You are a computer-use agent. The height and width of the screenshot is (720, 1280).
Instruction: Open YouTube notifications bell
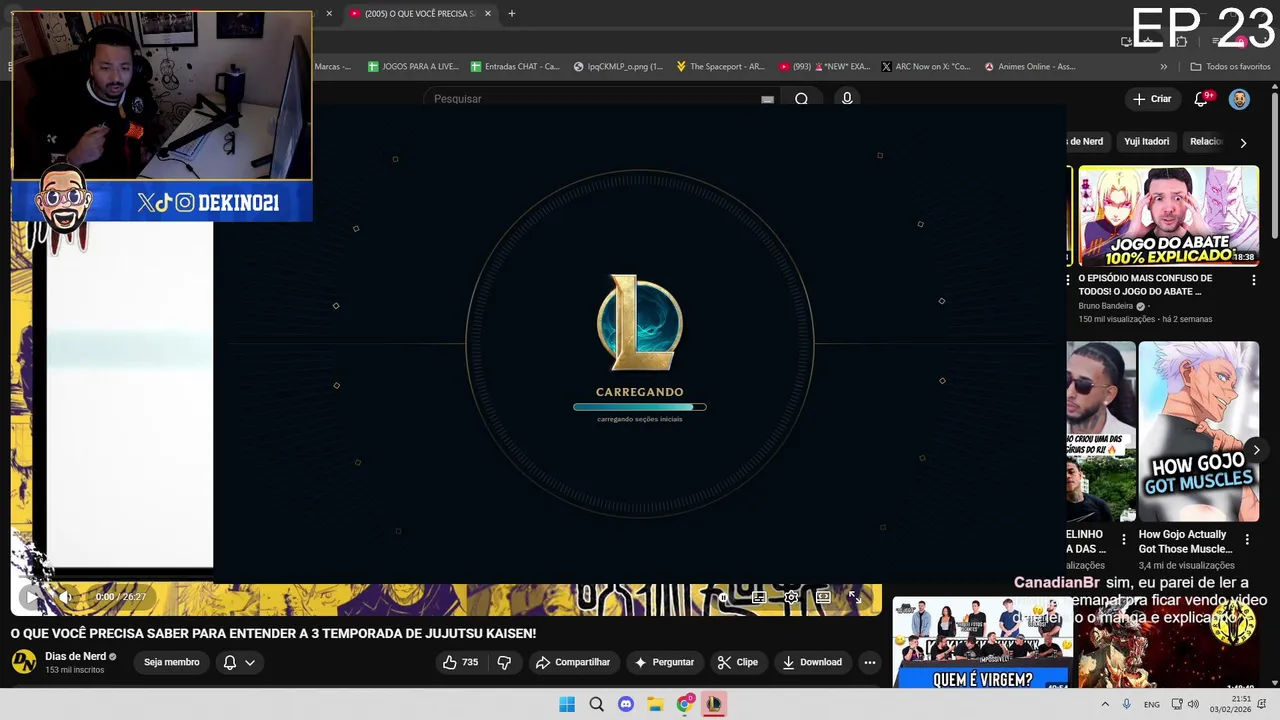click(1202, 99)
